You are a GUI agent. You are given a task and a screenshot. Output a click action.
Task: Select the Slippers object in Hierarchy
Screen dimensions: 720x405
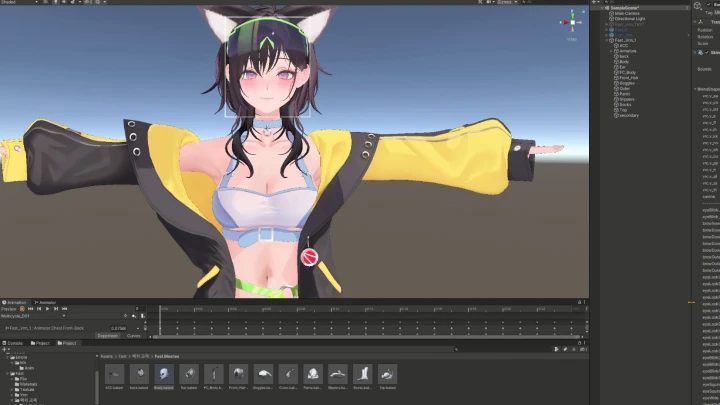tap(627, 99)
